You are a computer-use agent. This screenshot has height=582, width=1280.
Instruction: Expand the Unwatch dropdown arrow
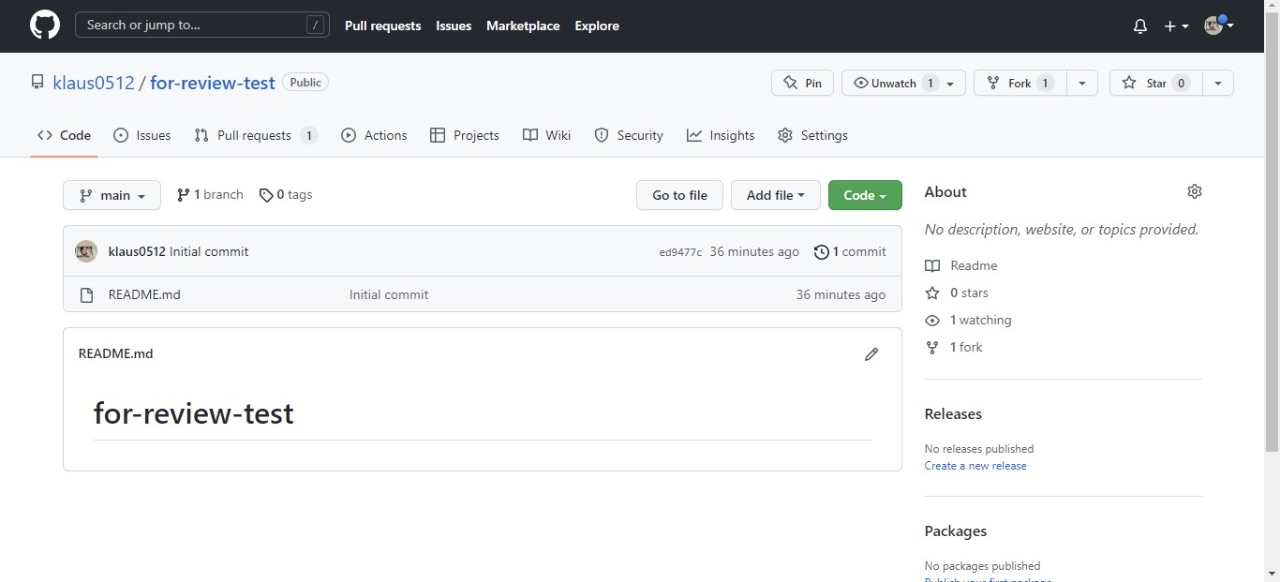click(x=951, y=83)
